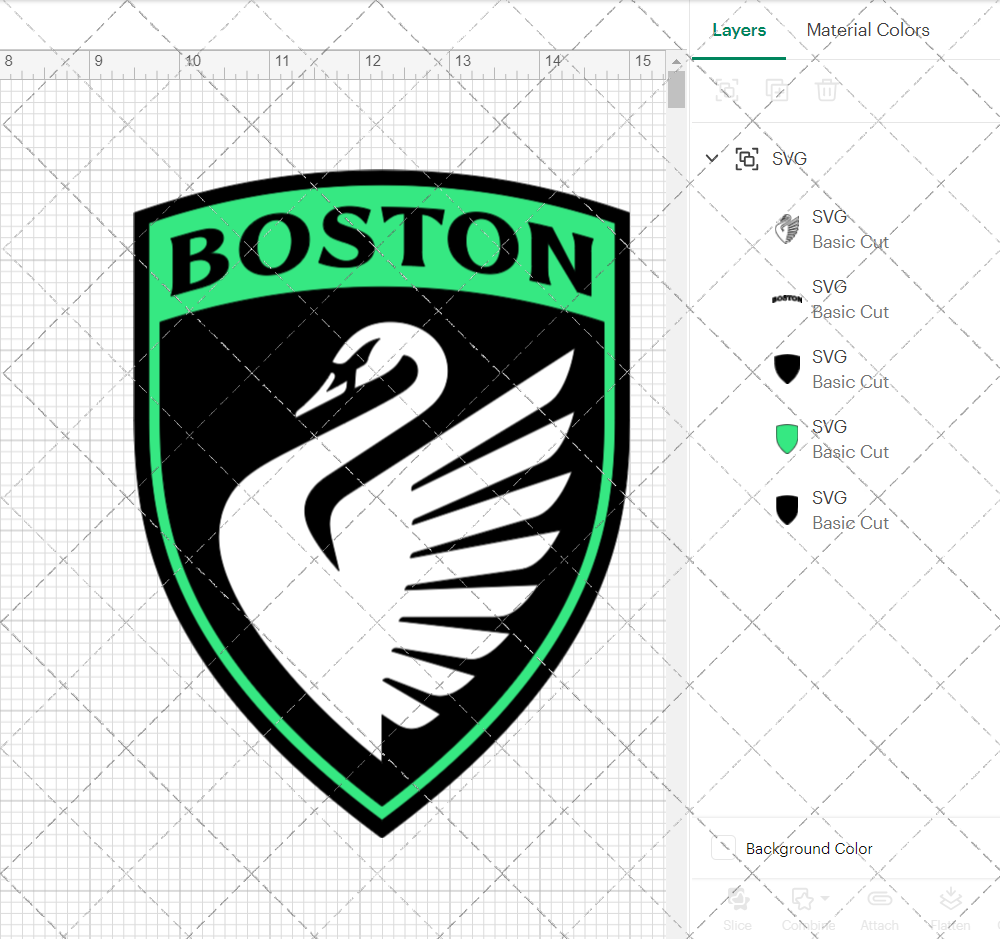
Task: Select the SVG group icon
Action: (x=747, y=158)
